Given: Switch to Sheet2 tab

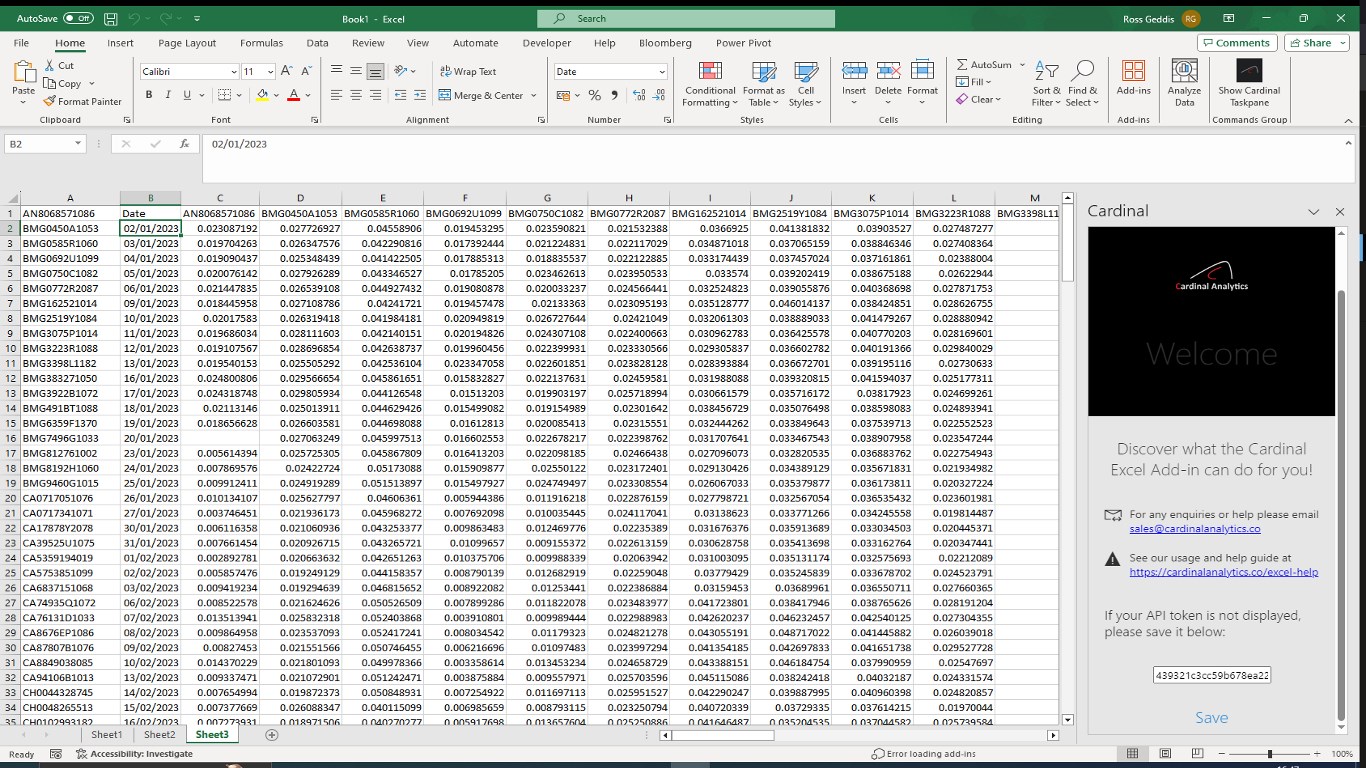Looking at the screenshot, I should [x=159, y=734].
